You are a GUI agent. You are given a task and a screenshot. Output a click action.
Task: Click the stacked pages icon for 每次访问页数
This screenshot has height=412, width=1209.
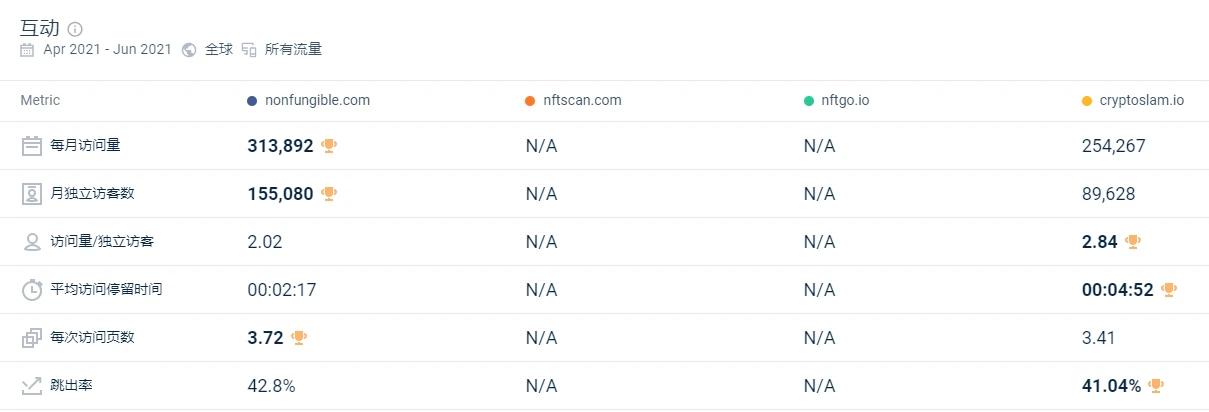32,338
